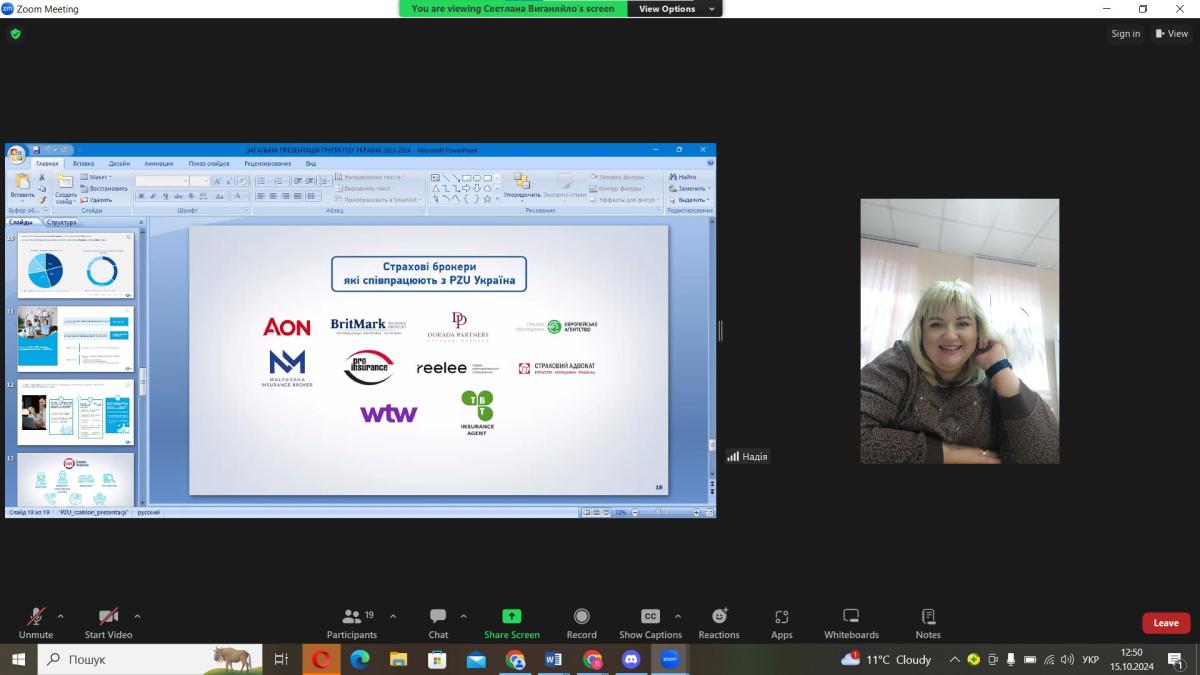1200x675 pixels.
Task: Open the Chat panel
Action: click(438, 622)
